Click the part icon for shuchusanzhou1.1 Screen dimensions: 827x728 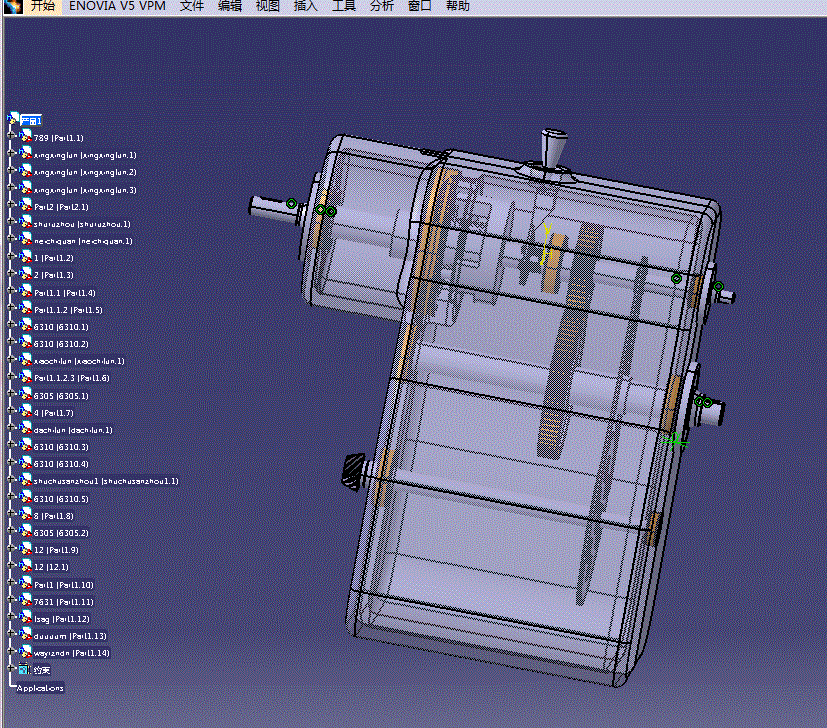(x=25, y=480)
